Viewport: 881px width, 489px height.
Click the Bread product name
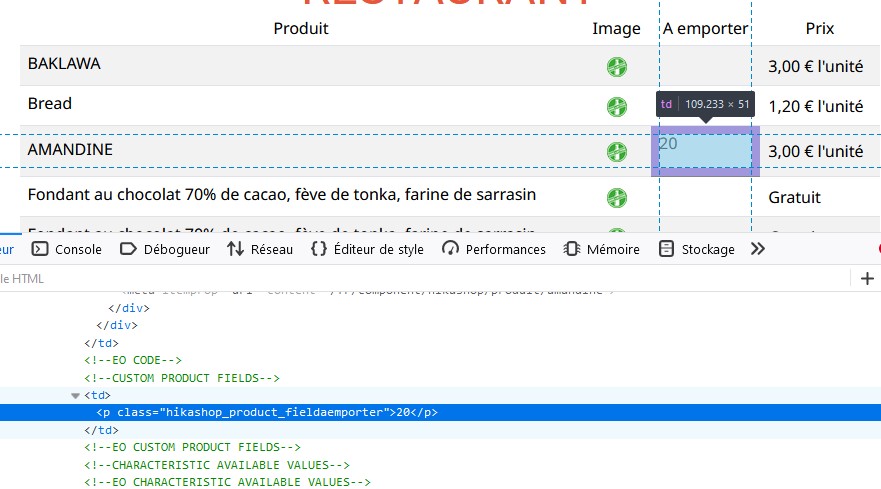(x=50, y=104)
